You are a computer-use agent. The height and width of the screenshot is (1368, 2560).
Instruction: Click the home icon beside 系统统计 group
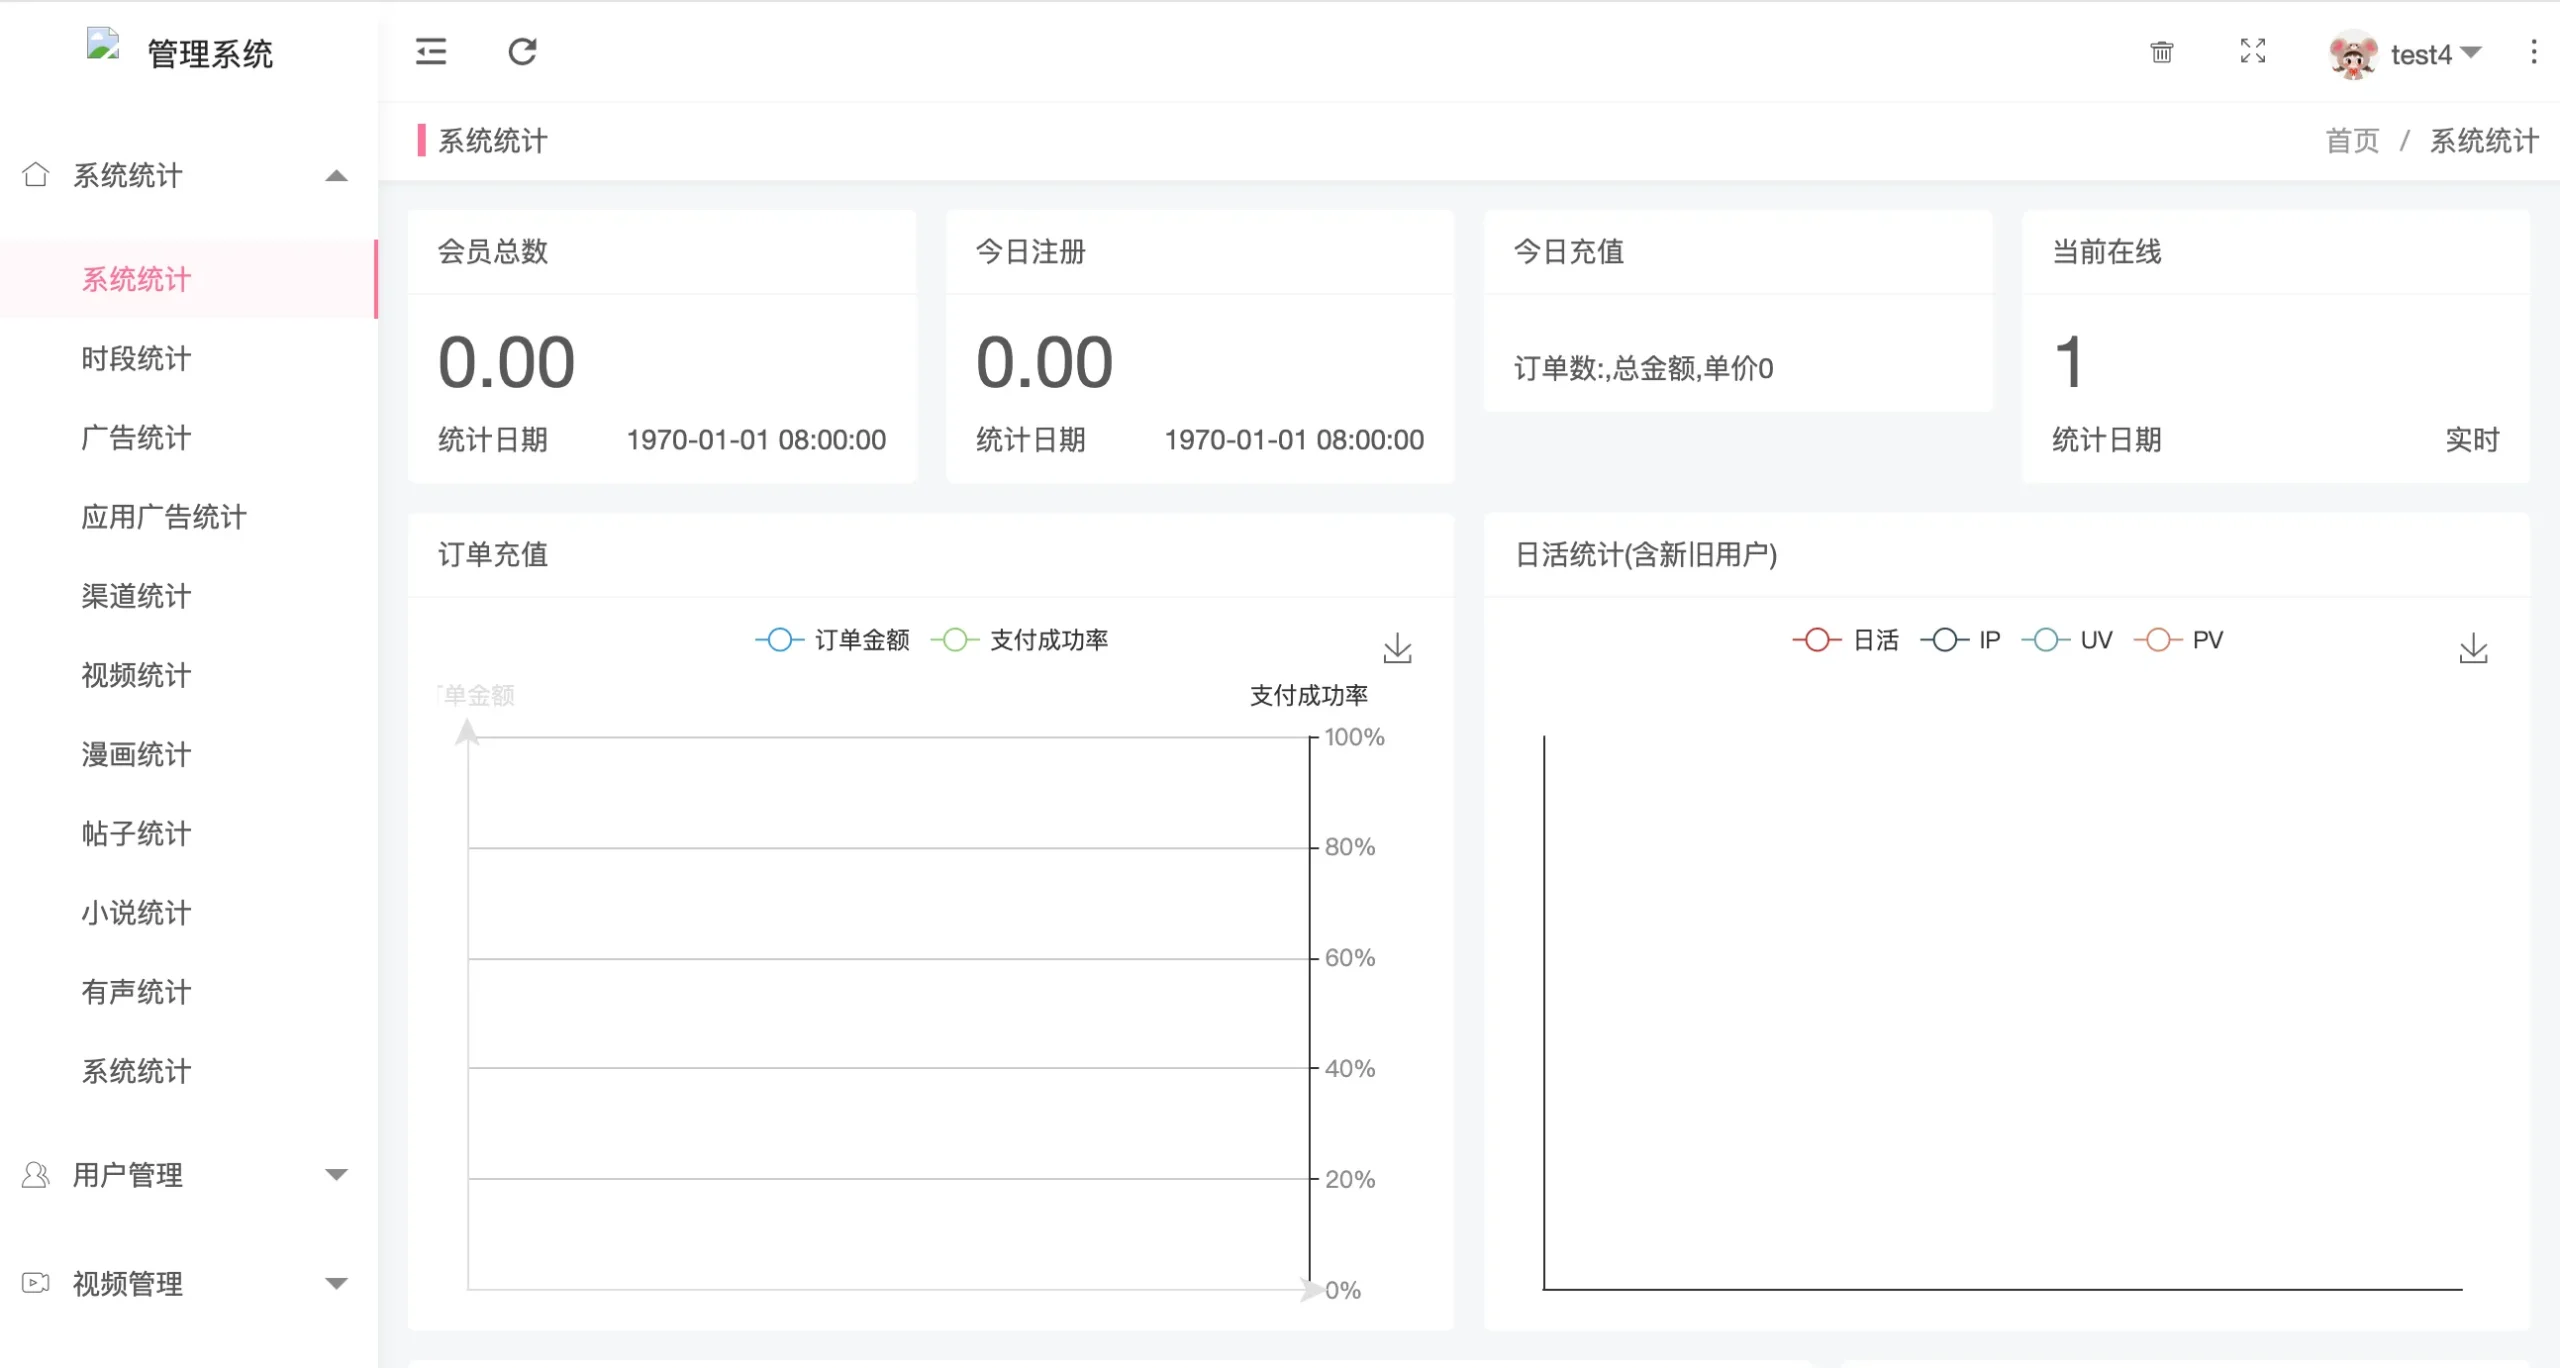pos(35,174)
